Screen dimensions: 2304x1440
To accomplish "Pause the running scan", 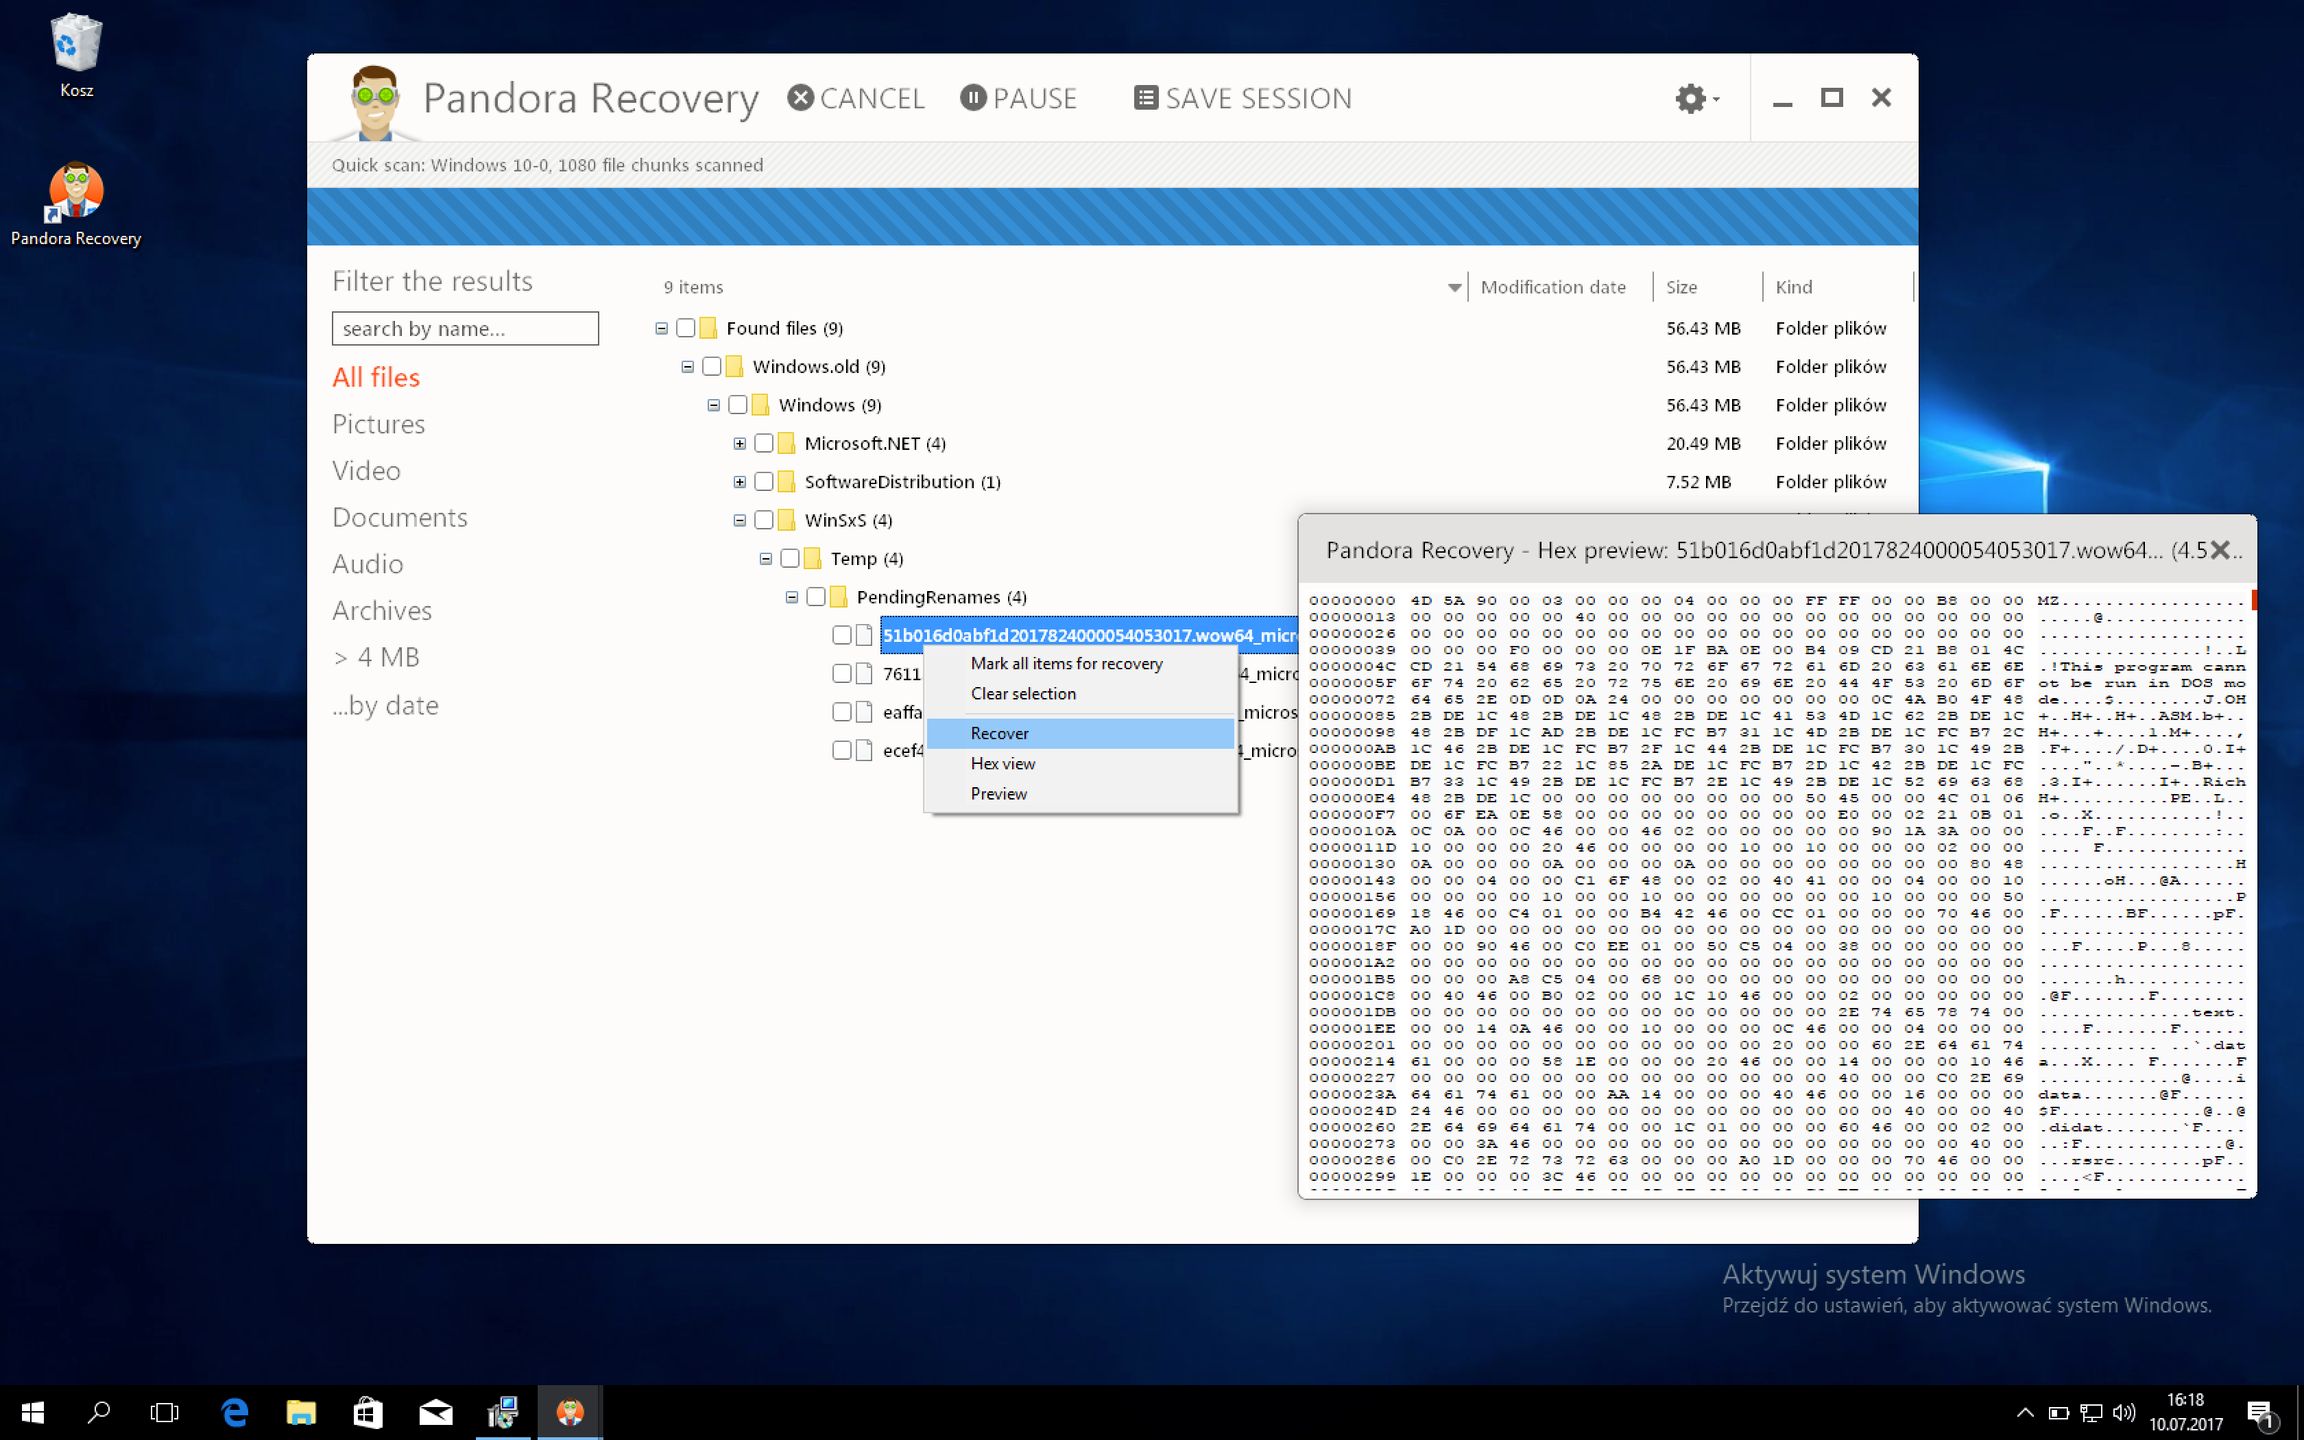I will pyautogui.click(x=973, y=98).
